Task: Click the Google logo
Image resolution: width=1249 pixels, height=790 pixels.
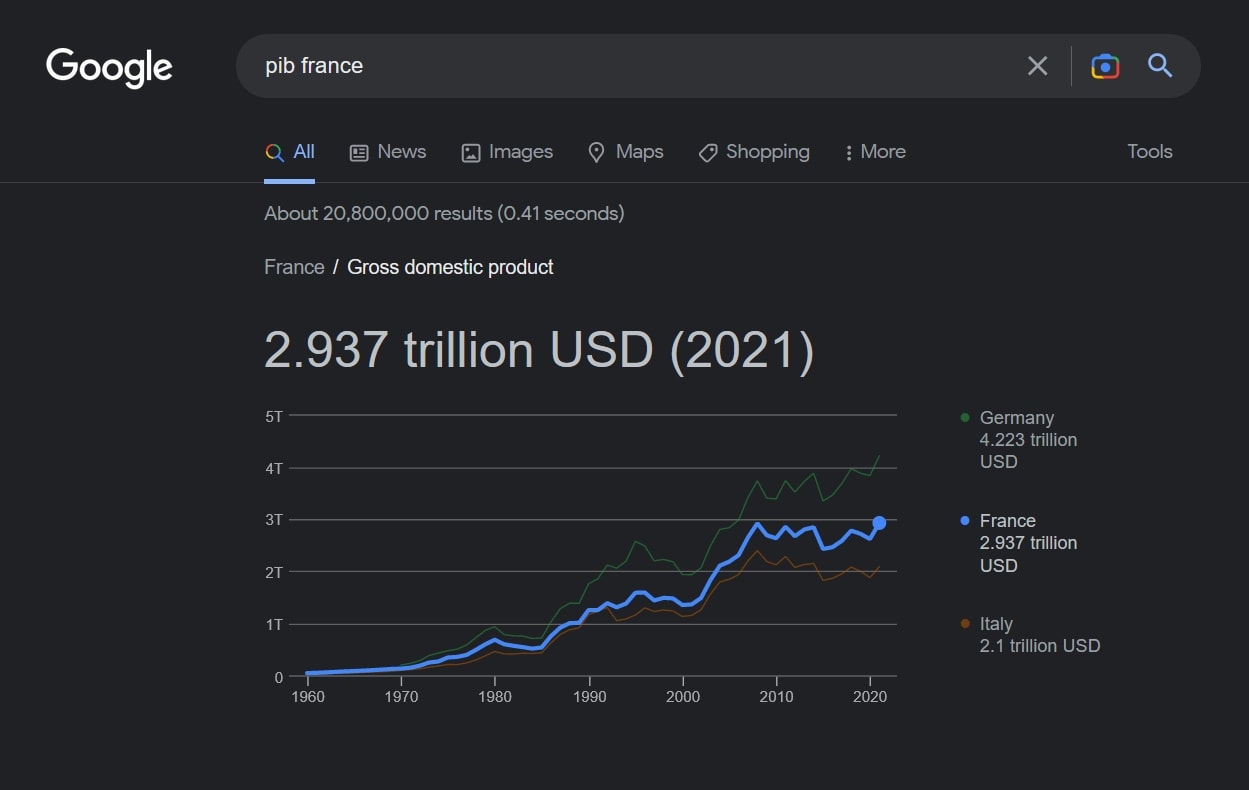Action: tap(109, 67)
